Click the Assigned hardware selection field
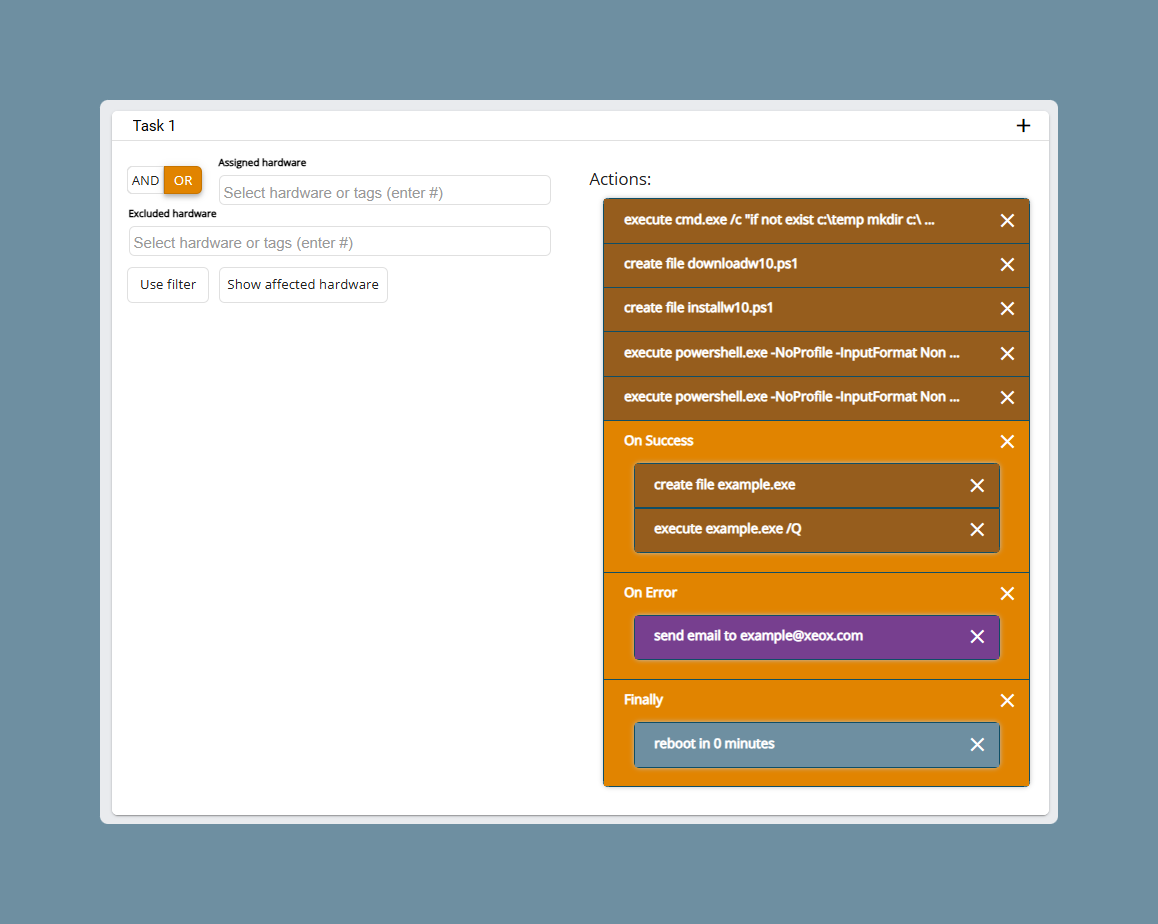 pyautogui.click(x=385, y=191)
